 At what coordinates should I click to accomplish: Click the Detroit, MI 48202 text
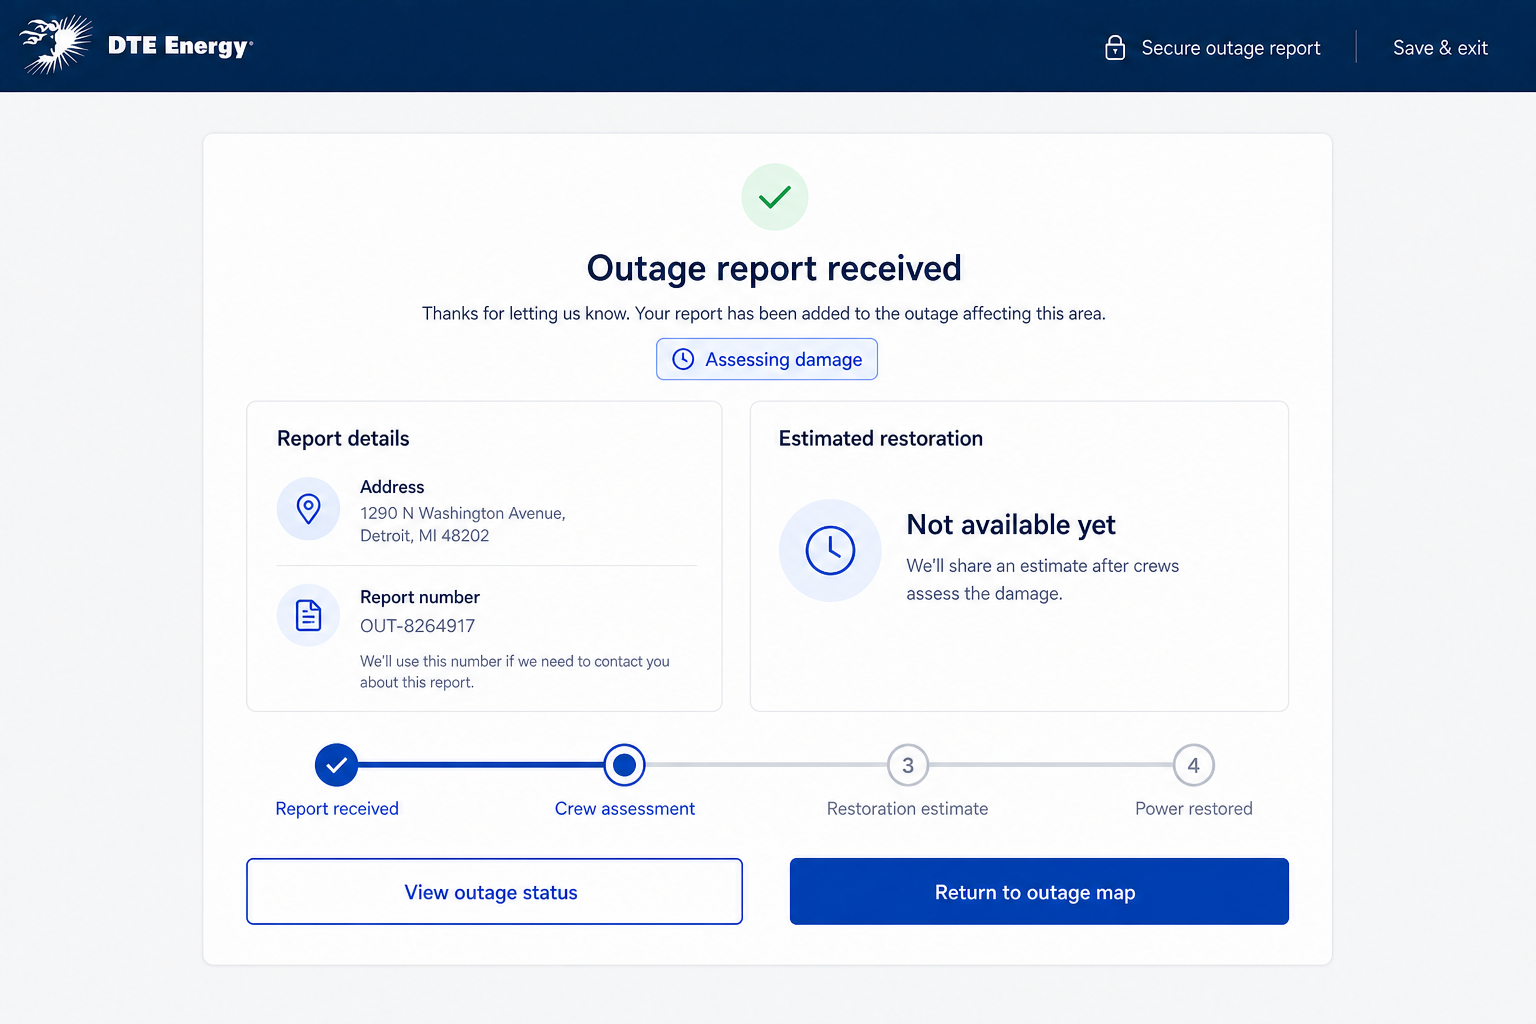[425, 536]
